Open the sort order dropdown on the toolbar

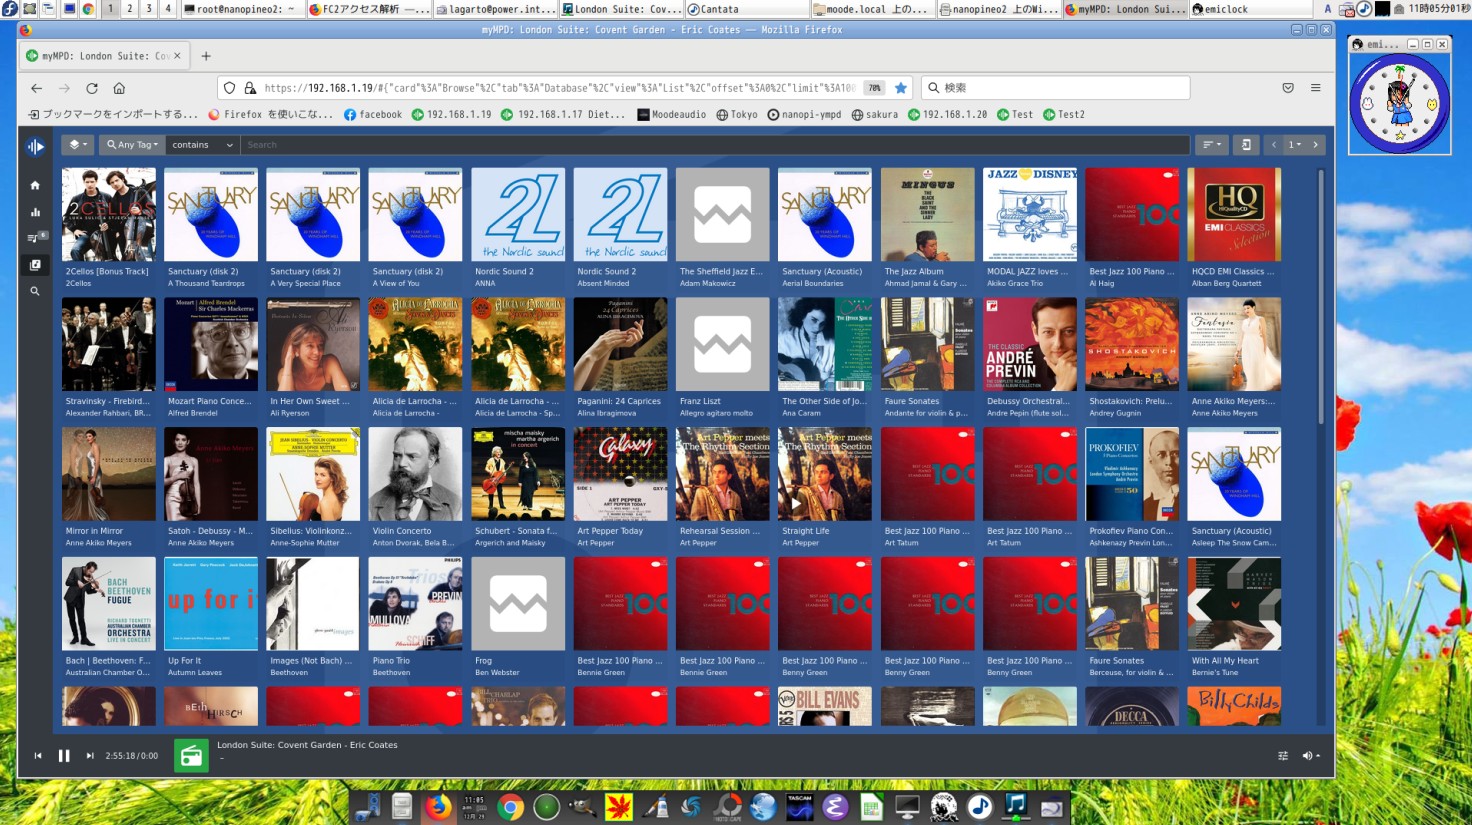point(1210,145)
